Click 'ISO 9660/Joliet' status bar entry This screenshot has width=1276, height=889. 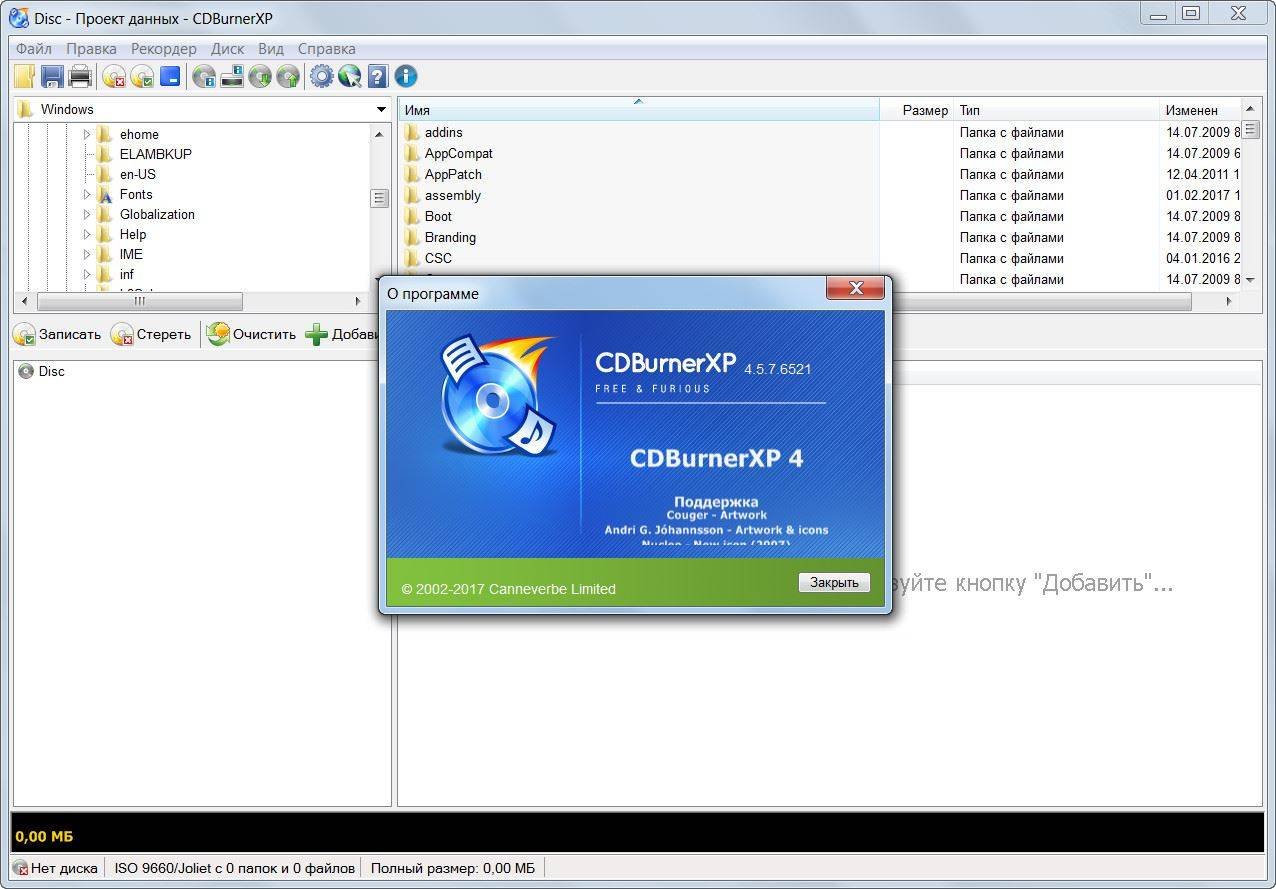pos(234,868)
